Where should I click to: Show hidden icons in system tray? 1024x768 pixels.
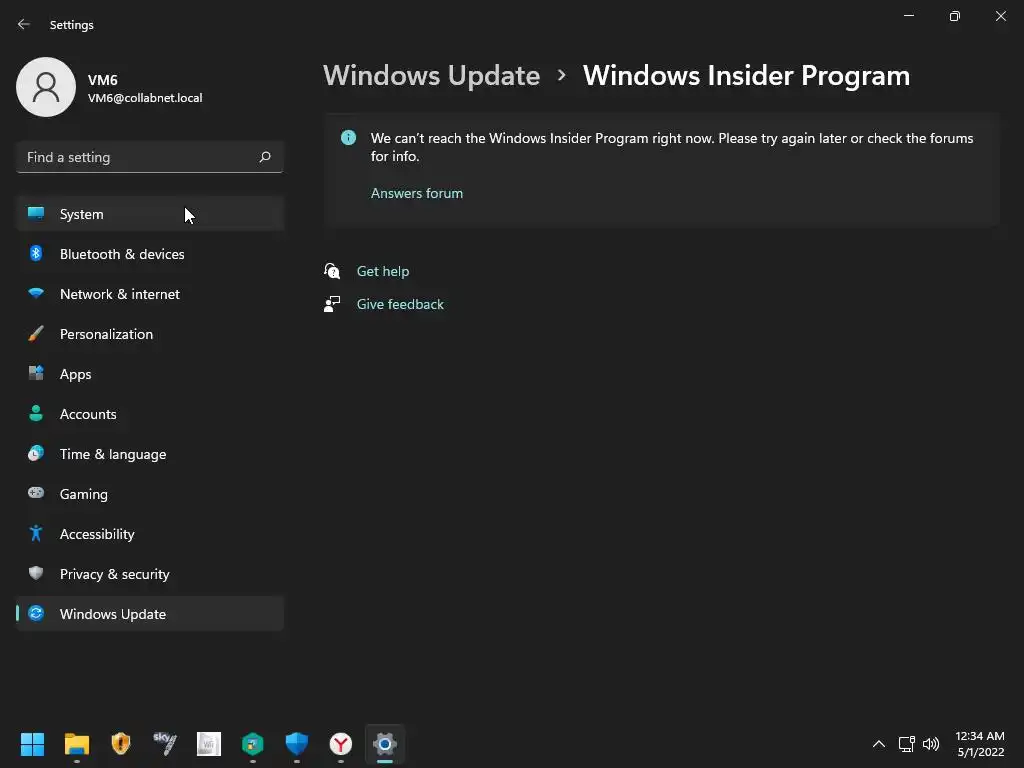pyautogui.click(x=879, y=744)
